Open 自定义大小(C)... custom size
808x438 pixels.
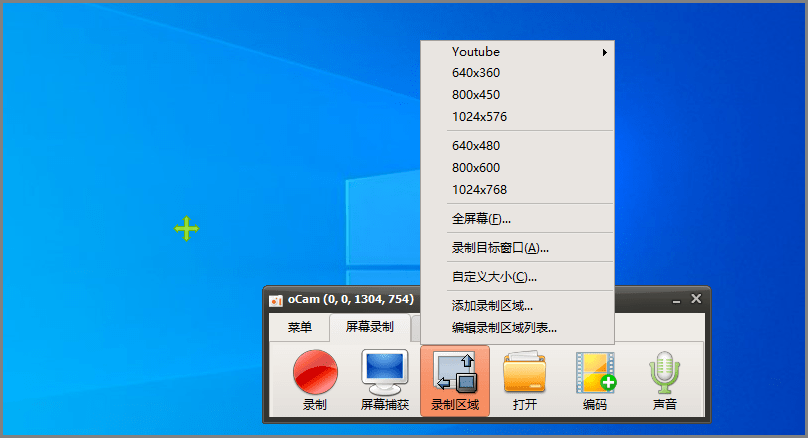[517, 277]
